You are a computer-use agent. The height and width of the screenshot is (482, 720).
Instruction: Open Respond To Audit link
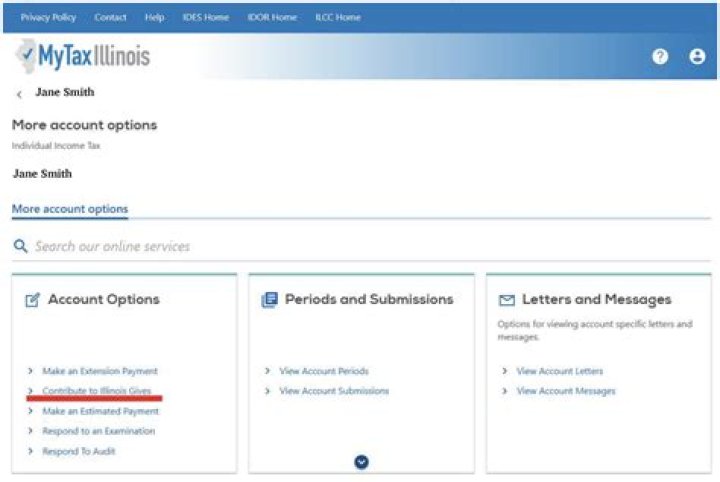[79, 451]
